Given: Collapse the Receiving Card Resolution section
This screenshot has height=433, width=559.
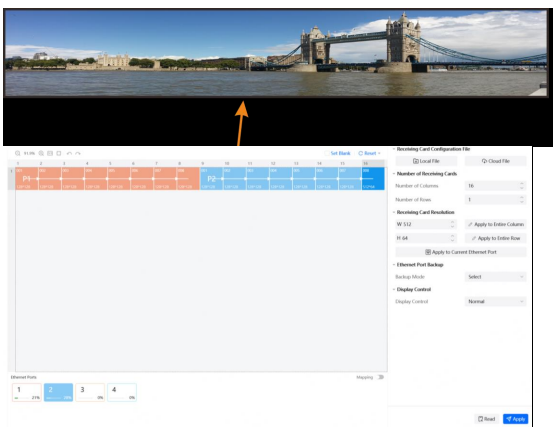Looking at the screenshot, I should 394,212.
